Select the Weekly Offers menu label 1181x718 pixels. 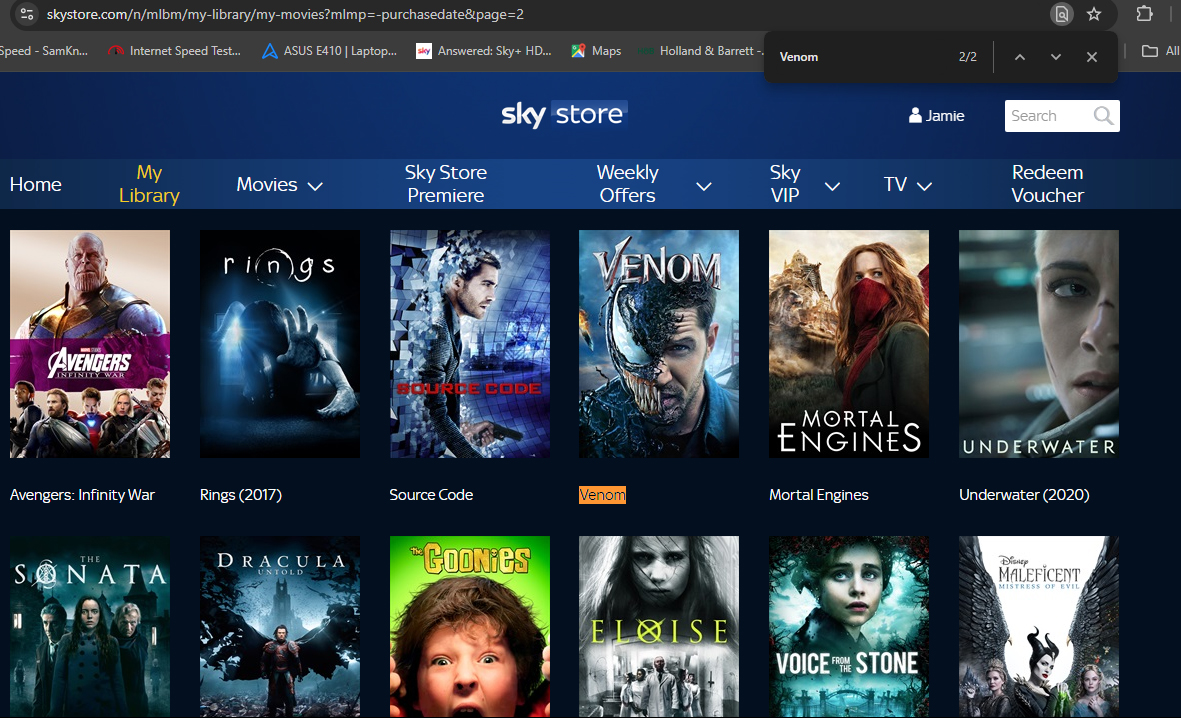point(627,184)
